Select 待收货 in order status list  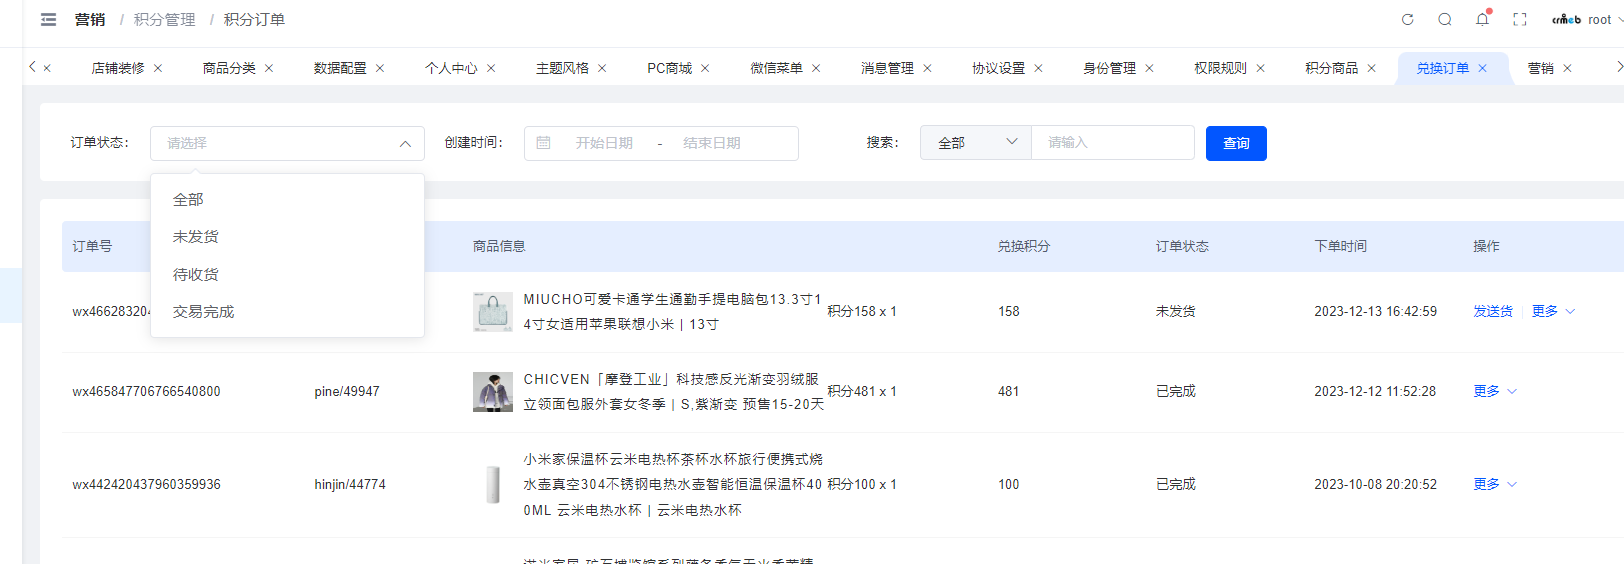287,275
